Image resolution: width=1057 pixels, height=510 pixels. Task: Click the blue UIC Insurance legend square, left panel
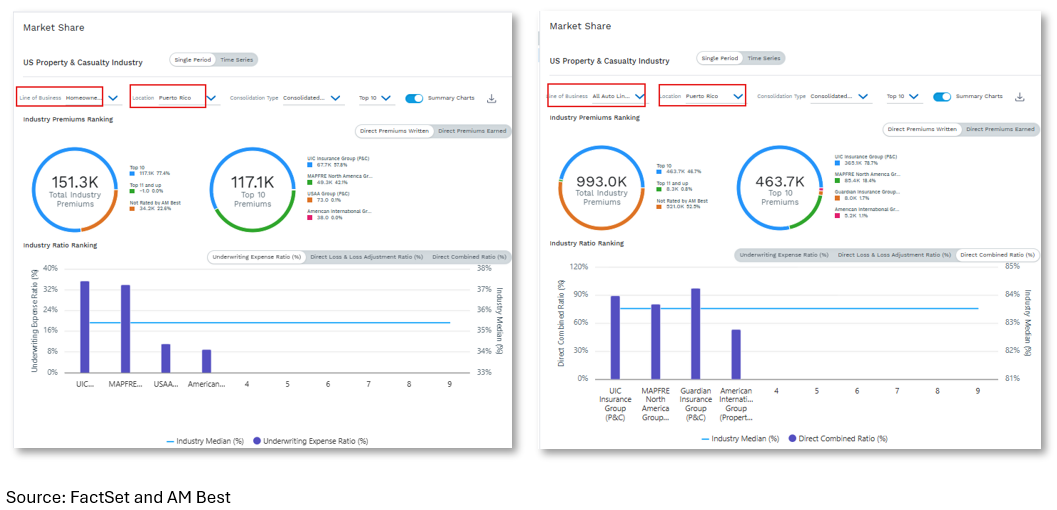click(x=310, y=165)
